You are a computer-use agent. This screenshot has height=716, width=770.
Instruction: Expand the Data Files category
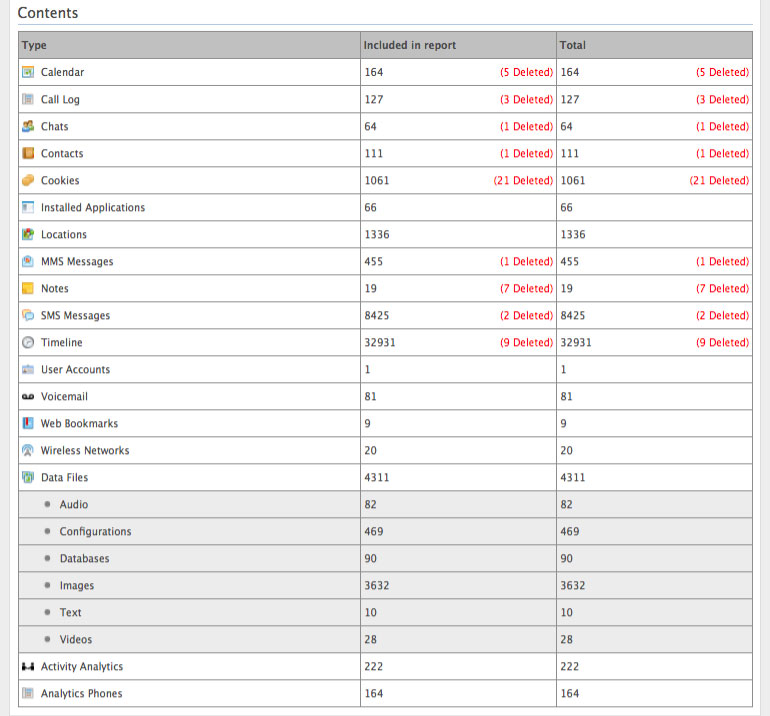(x=64, y=478)
